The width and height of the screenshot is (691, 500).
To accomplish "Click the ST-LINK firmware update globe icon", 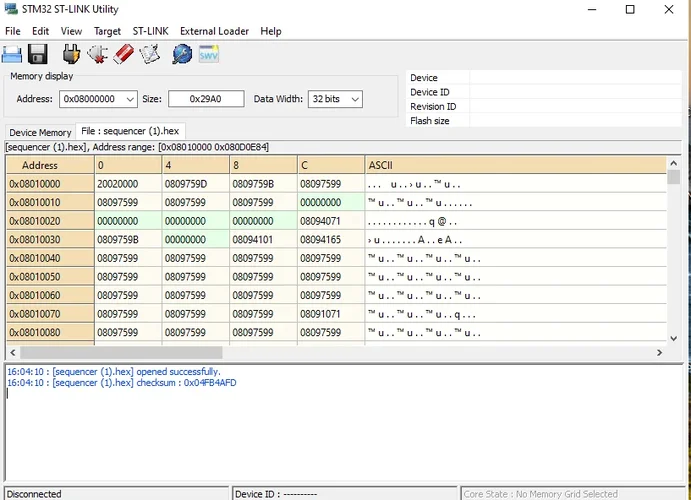I will [182, 54].
